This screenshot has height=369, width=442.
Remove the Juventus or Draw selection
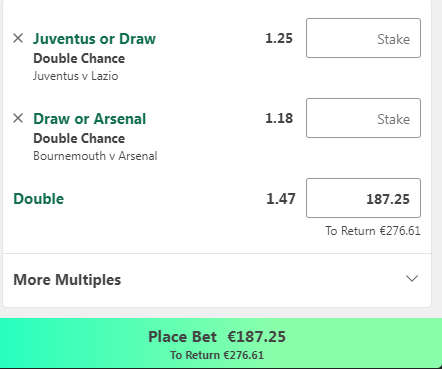tap(18, 38)
